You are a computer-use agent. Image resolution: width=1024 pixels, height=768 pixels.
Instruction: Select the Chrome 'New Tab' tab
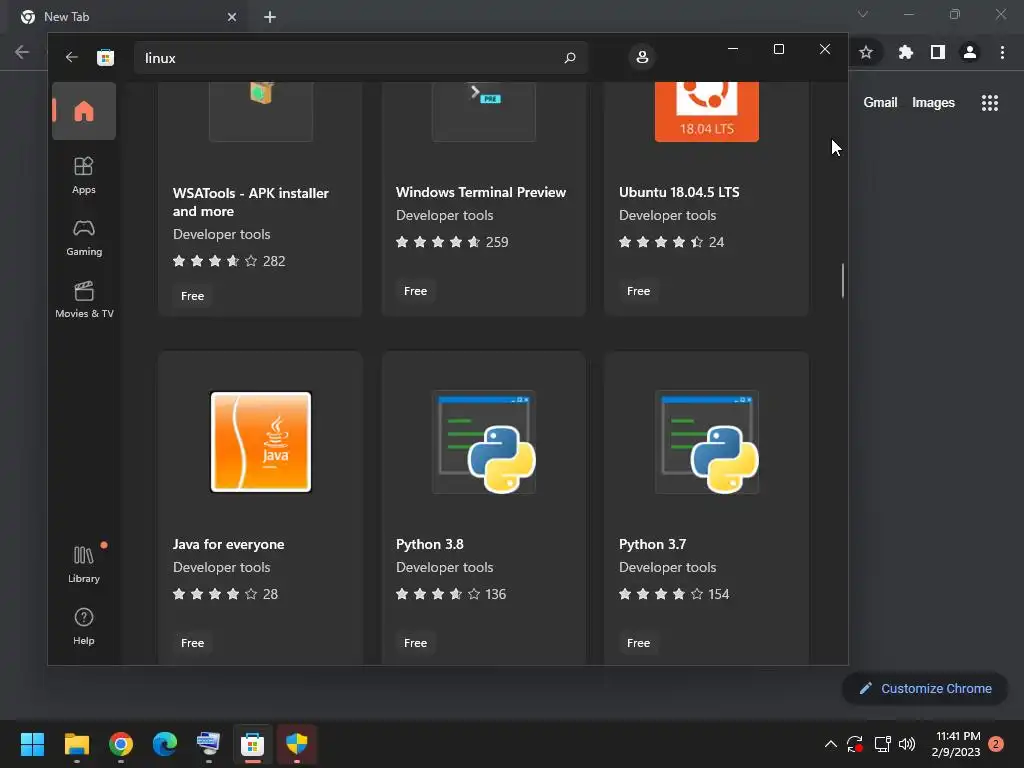tap(128, 17)
